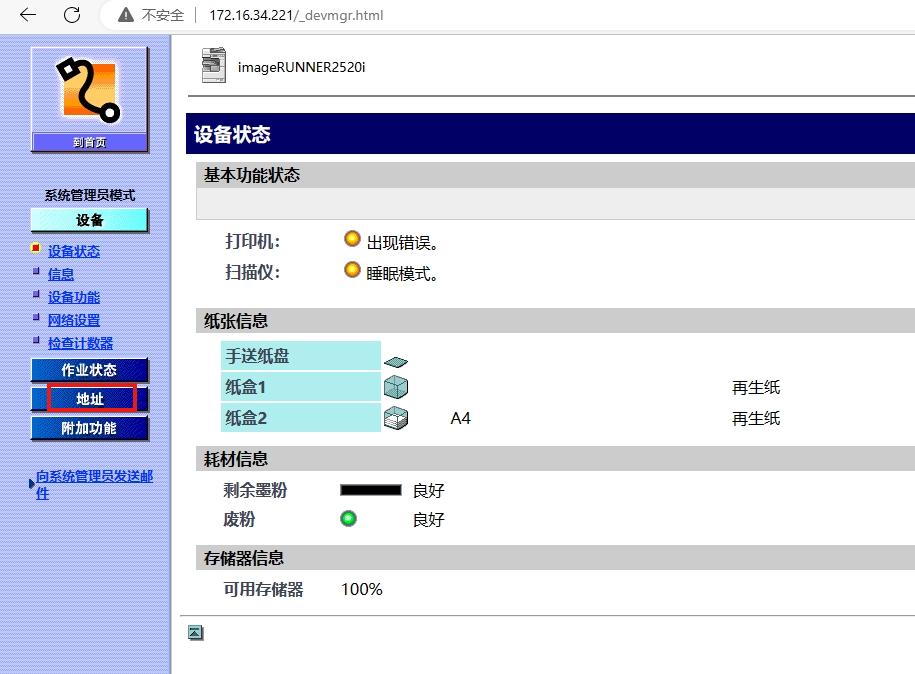This screenshot has width=915, height=674.
Task: Click 良好 next to the 废粉 indicator
Action: [x=428, y=519]
